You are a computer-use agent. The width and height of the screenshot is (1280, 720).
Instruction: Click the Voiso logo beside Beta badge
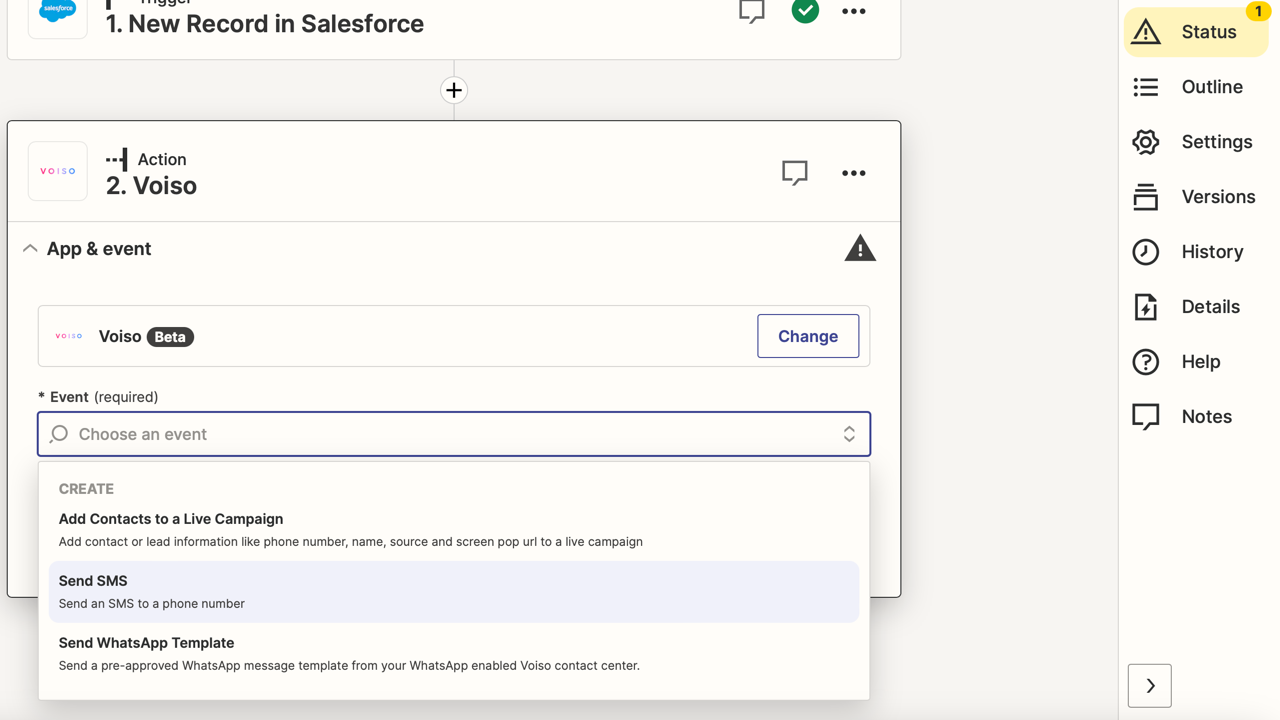[x=69, y=336]
